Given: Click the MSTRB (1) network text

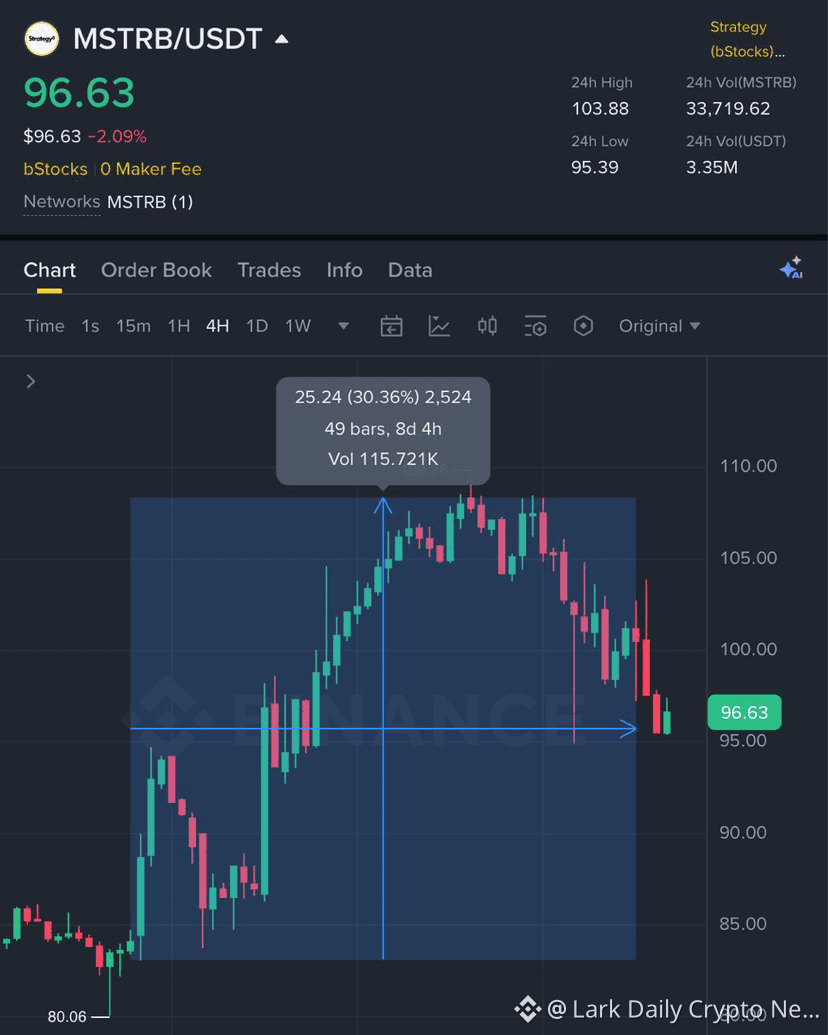Looking at the screenshot, I should pyautogui.click(x=150, y=201).
